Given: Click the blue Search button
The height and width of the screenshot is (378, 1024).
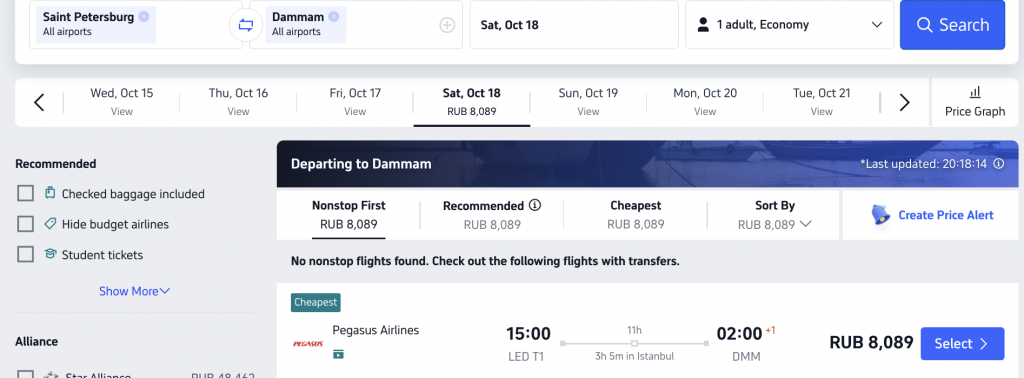Looking at the screenshot, I should [x=952, y=25].
